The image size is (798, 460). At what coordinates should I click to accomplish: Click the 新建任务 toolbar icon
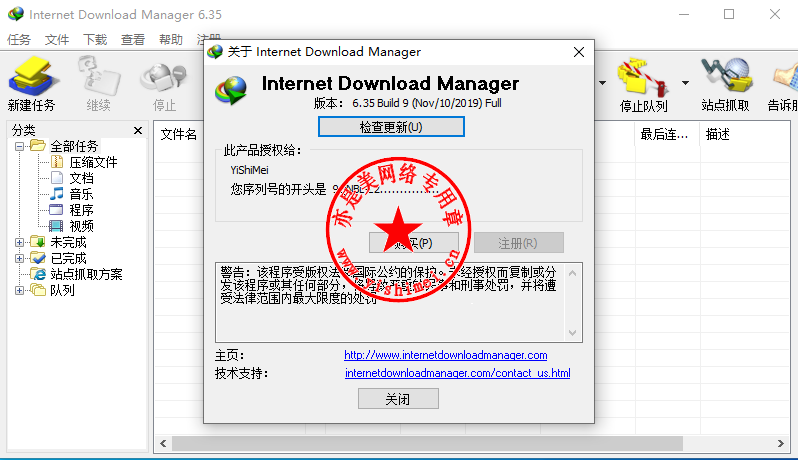(32, 84)
